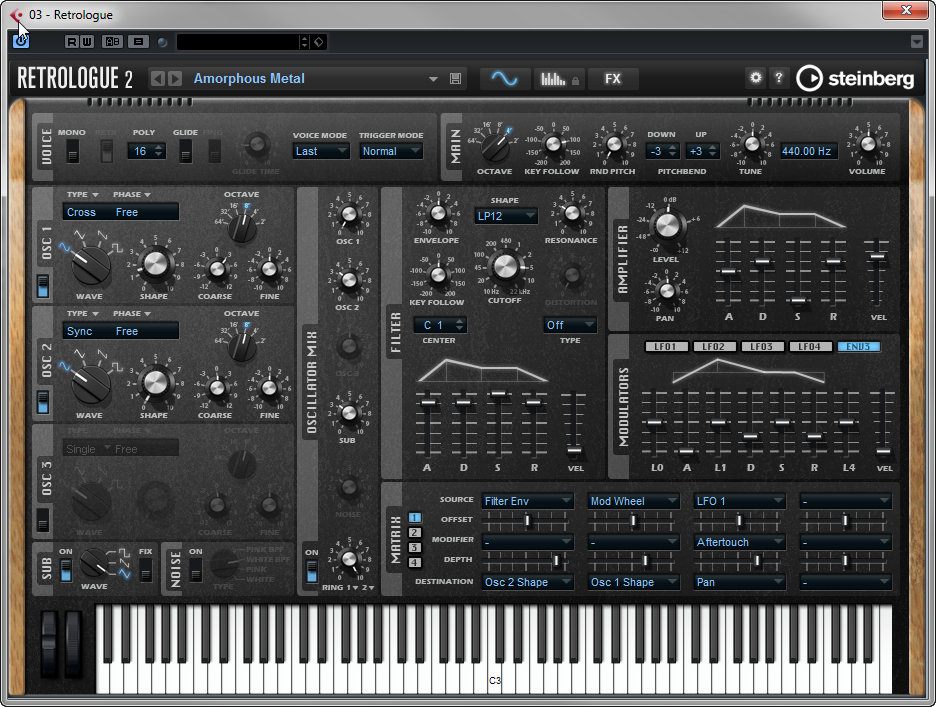
Task: Switch to the LFO4 modulator tab
Action: click(811, 346)
